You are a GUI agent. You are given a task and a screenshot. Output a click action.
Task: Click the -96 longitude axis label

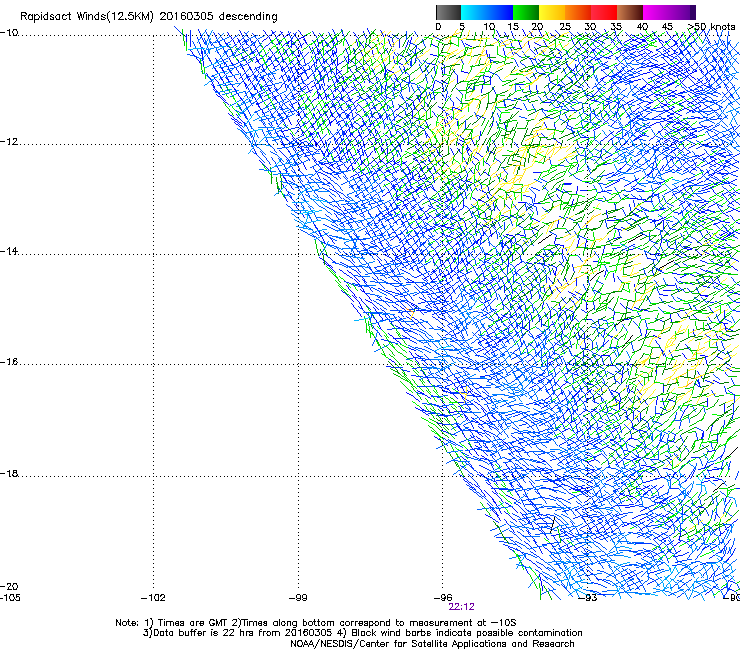pyautogui.click(x=443, y=598)
